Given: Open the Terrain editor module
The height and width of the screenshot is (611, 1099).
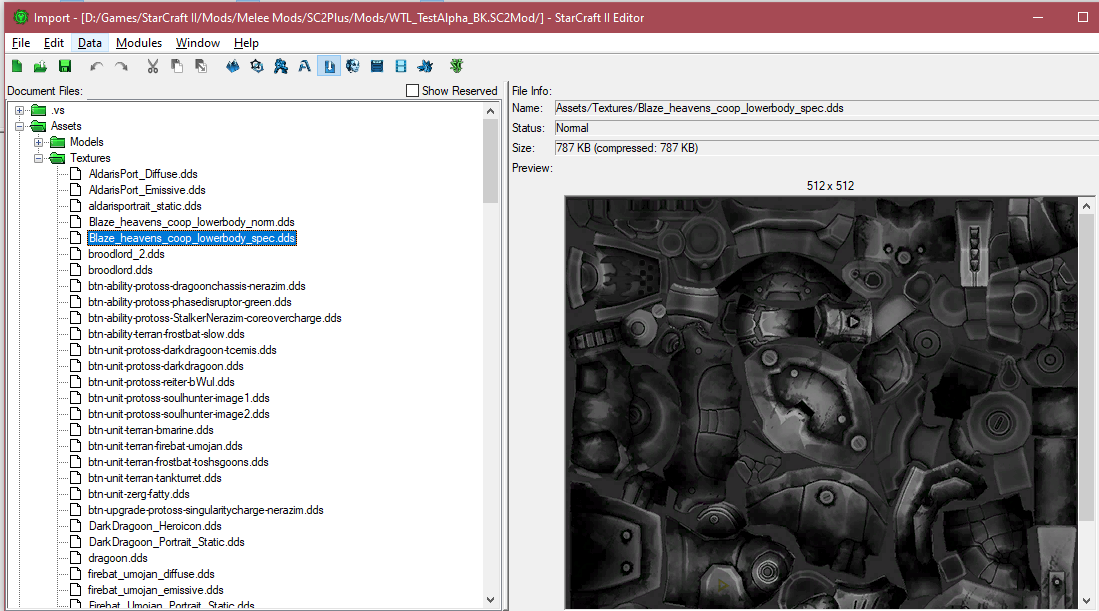Looking at the screenshot, I should click(x=233, y=67).
